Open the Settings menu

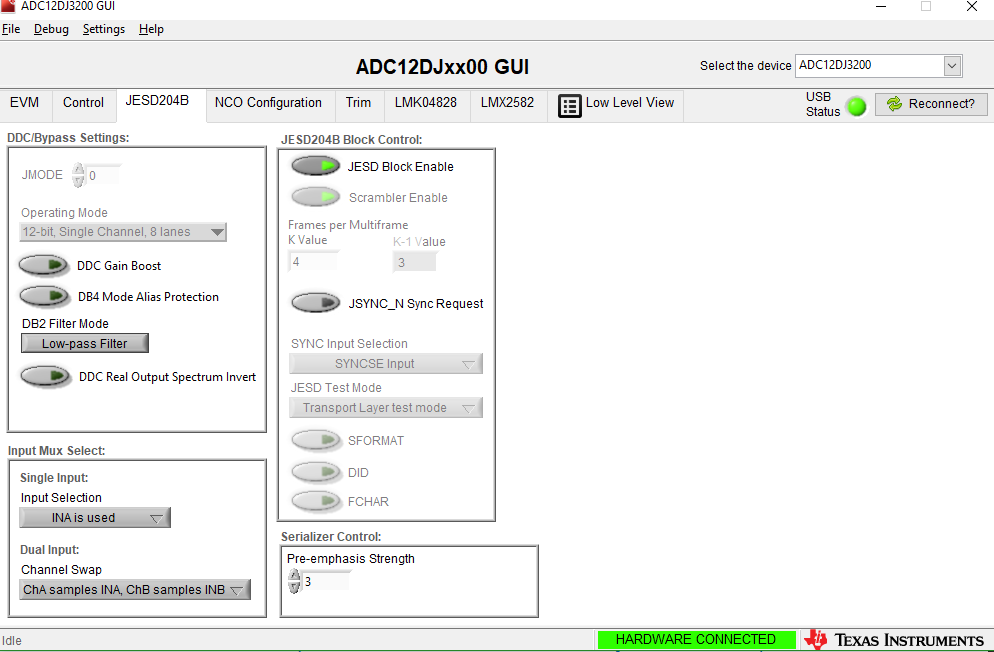pos(104,29)
